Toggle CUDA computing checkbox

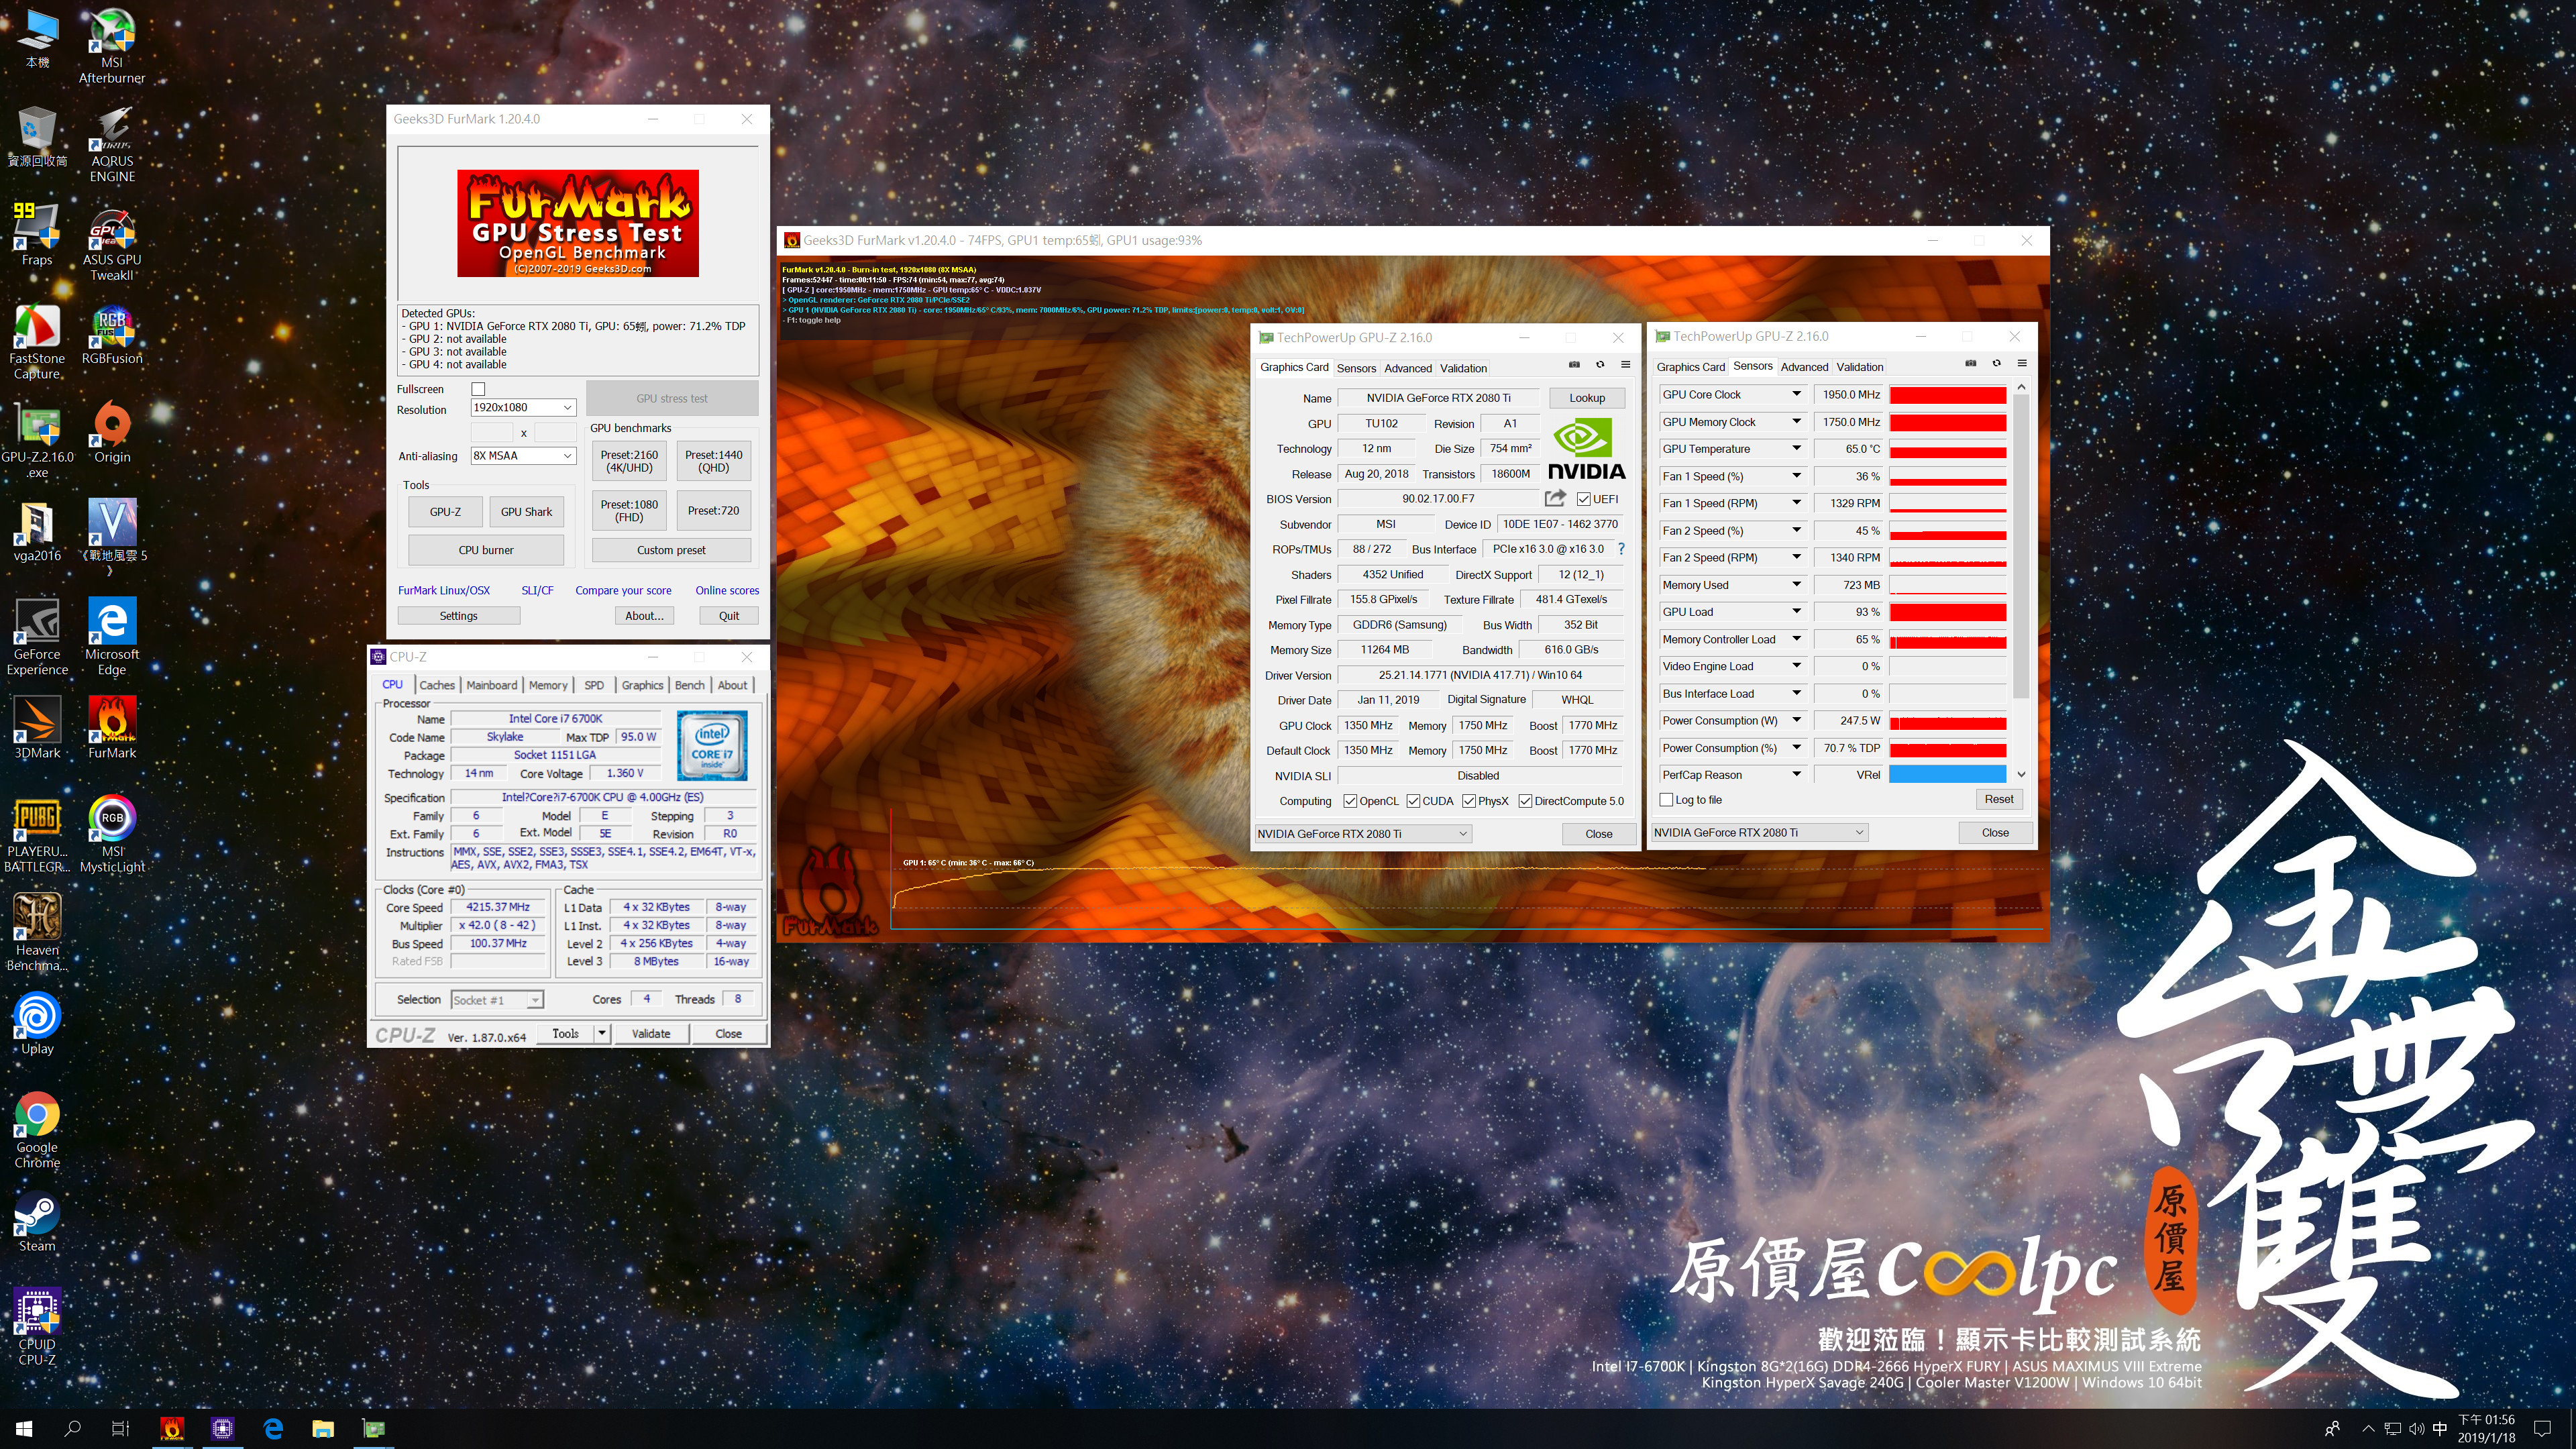[x=1413, y=801]
